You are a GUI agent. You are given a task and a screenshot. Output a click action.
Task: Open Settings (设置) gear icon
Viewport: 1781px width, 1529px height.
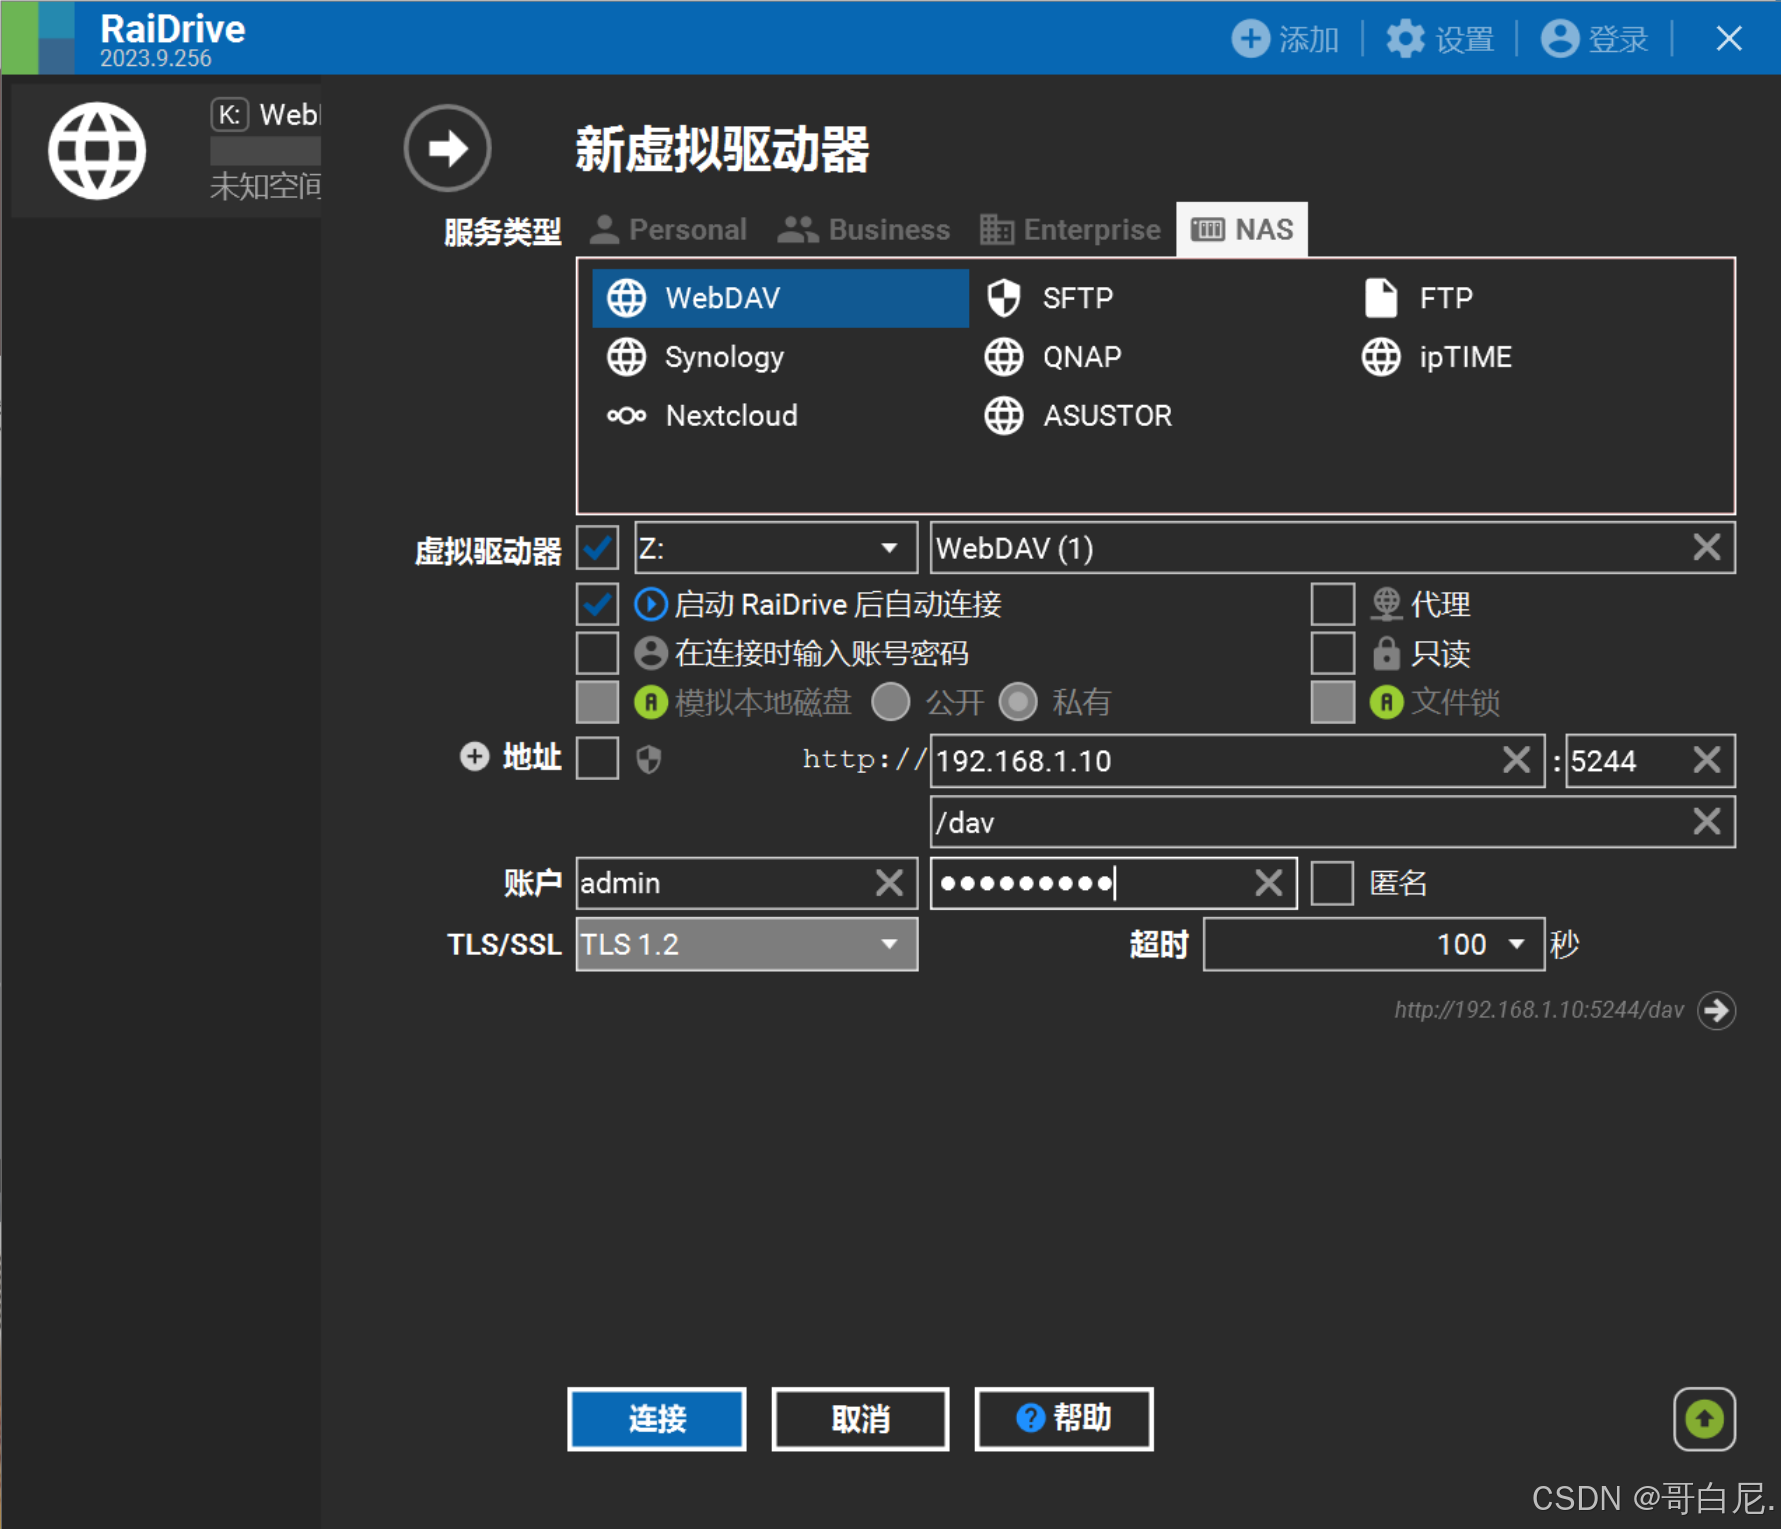[1405, 39]
